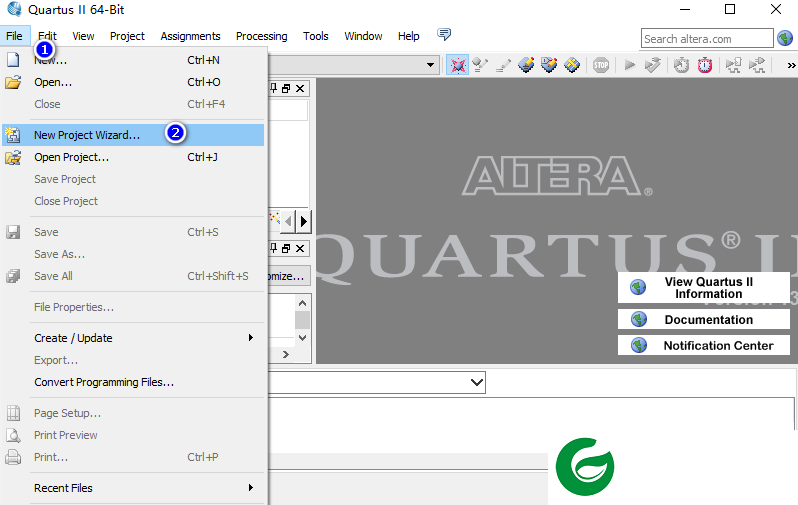Click the Documentation button
This screenshot has width=798, height=505.
pos(704,319)
